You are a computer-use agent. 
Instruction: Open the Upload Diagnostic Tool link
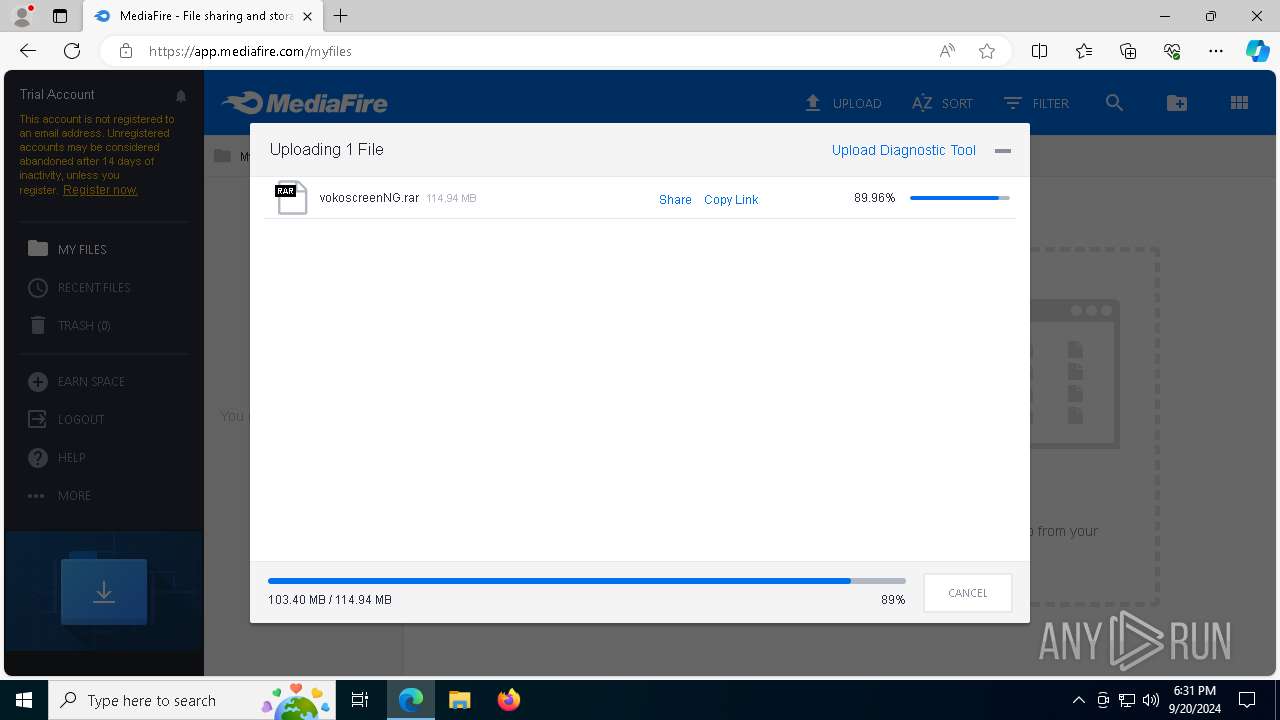[x=904, y=150]
